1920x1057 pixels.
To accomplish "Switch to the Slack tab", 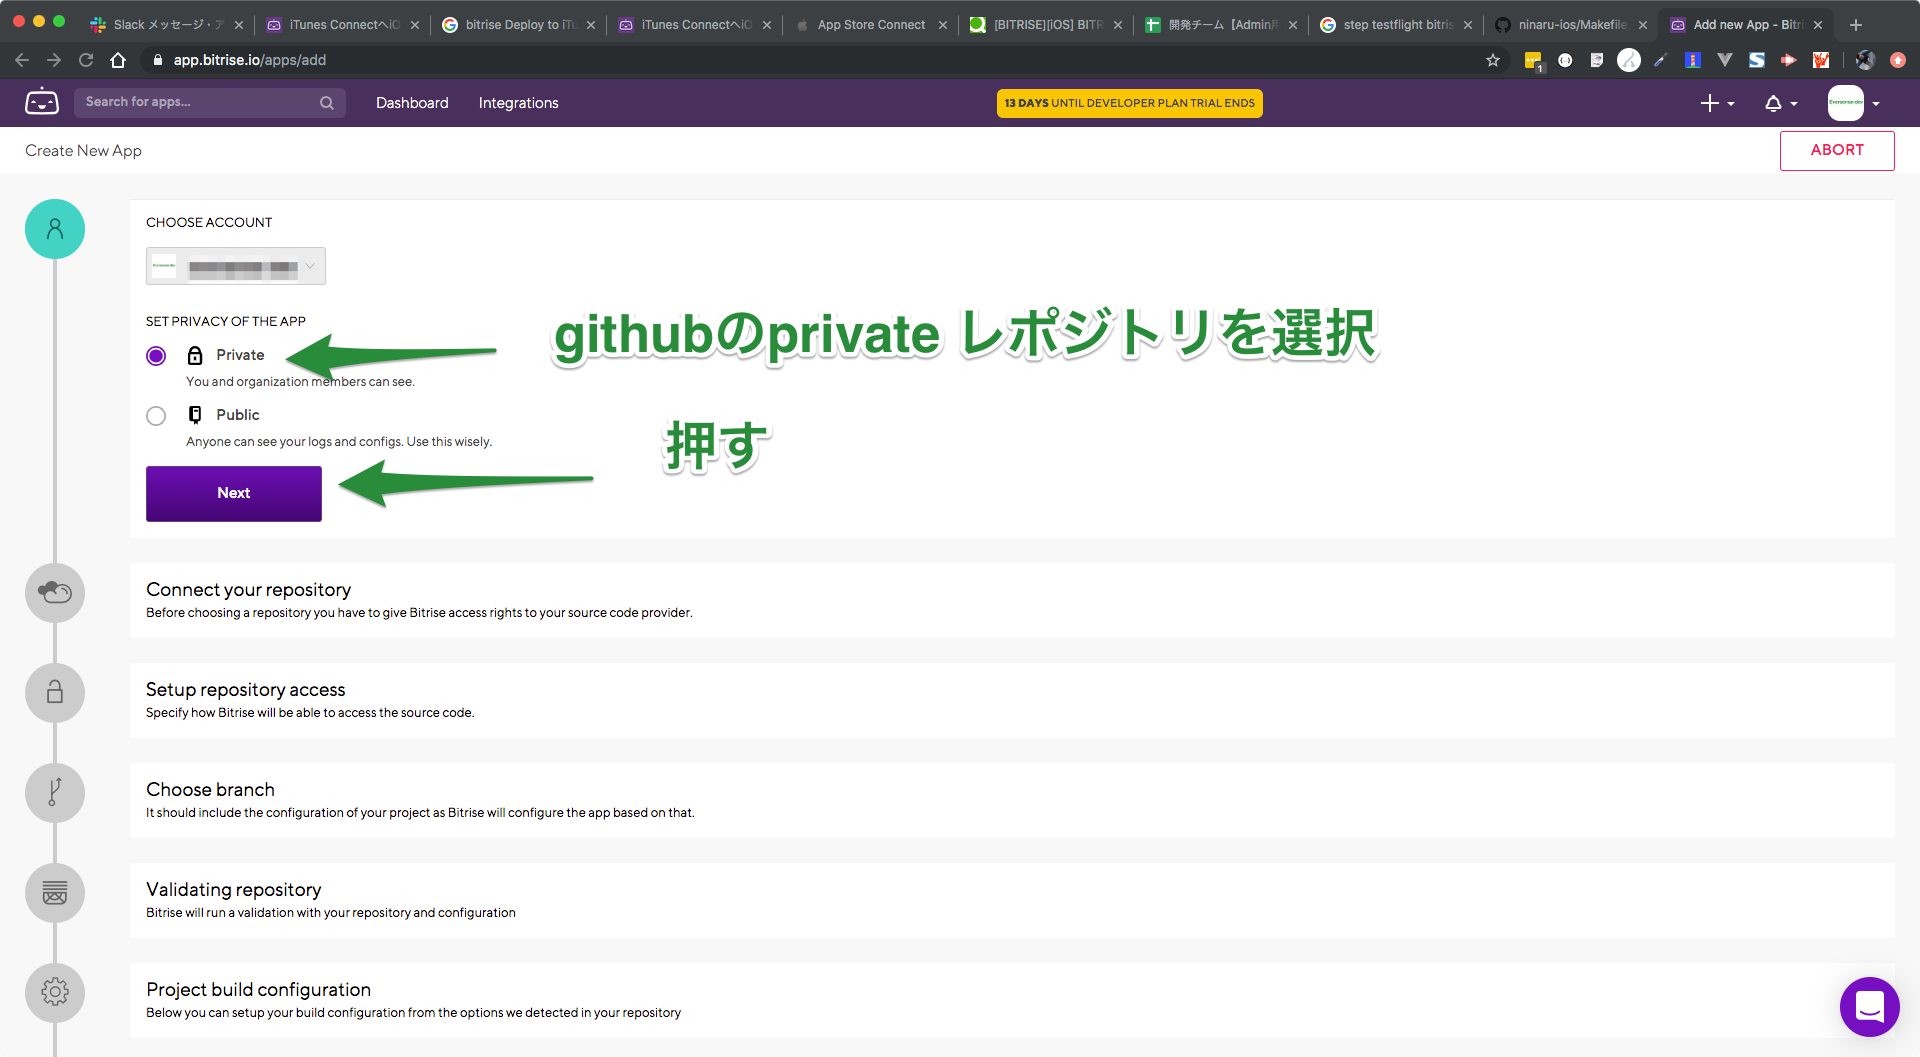I will [x=166, y=25].
